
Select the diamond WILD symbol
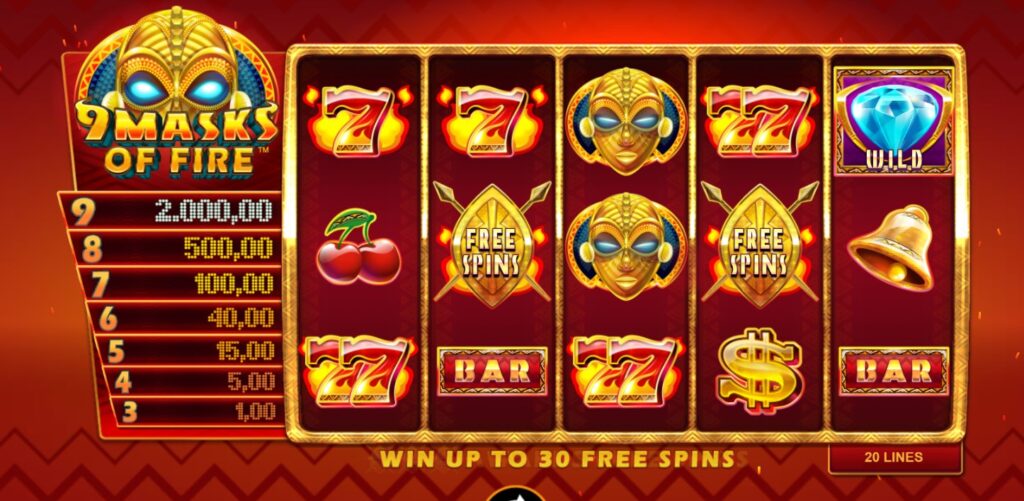coord(893,121)
